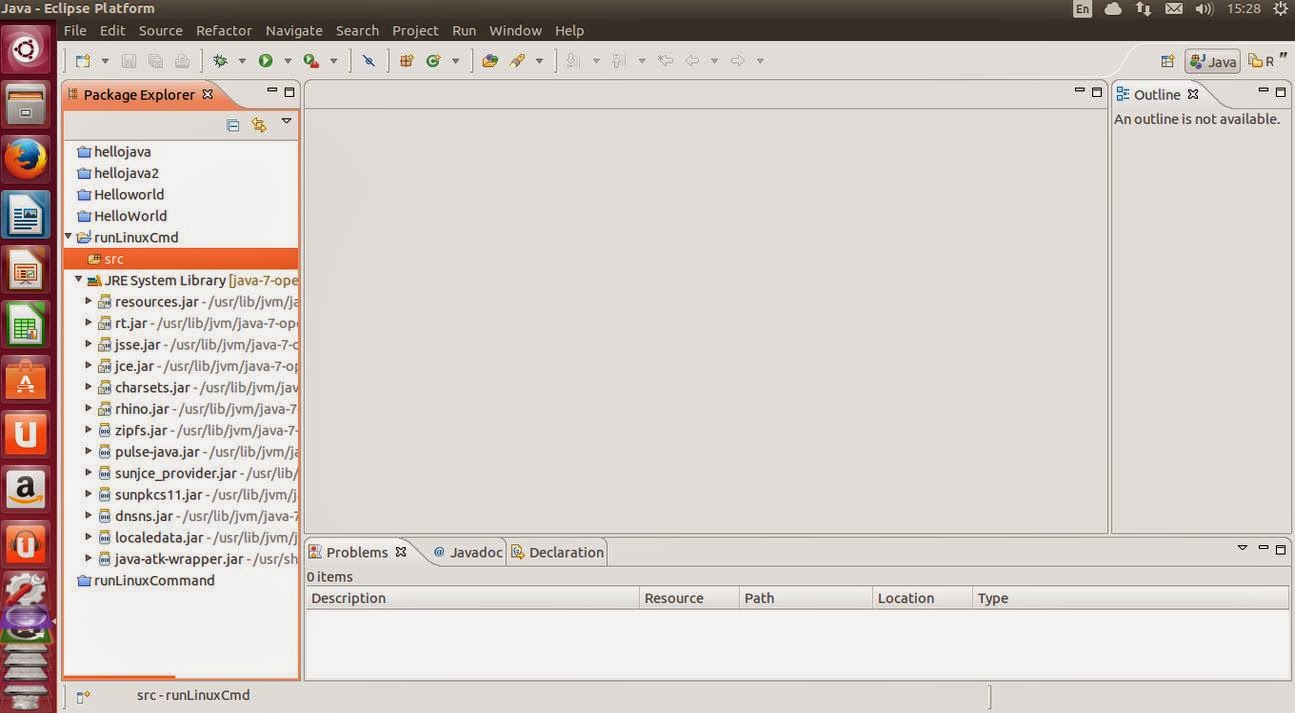
Task: Open the Resource perspective labeled R
Action: 1262,61
